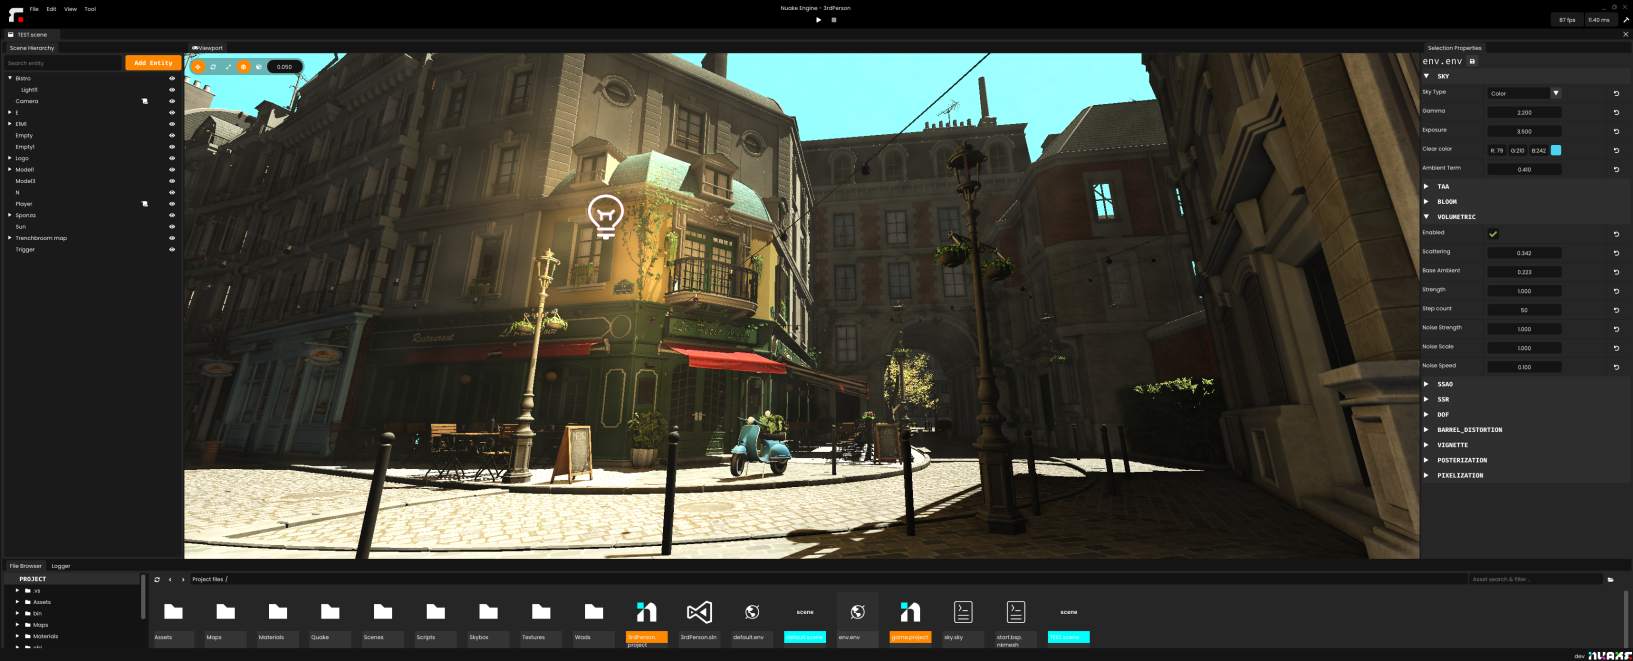Collapse the VOLUMETRIC section
This screenshot has height=661, width=1633.
pyautogui.click(x=1426, y=217)
